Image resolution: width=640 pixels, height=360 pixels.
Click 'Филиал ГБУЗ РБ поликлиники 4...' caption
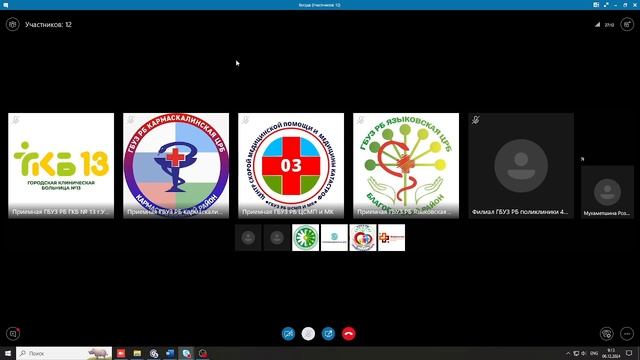point(520,212)
